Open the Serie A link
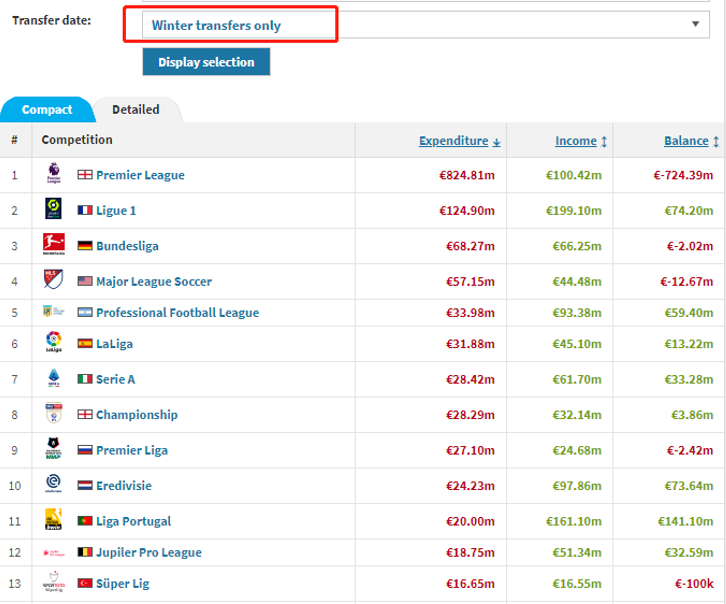The width and height of the screenshot is (726, 604). [x=116, y=380]
